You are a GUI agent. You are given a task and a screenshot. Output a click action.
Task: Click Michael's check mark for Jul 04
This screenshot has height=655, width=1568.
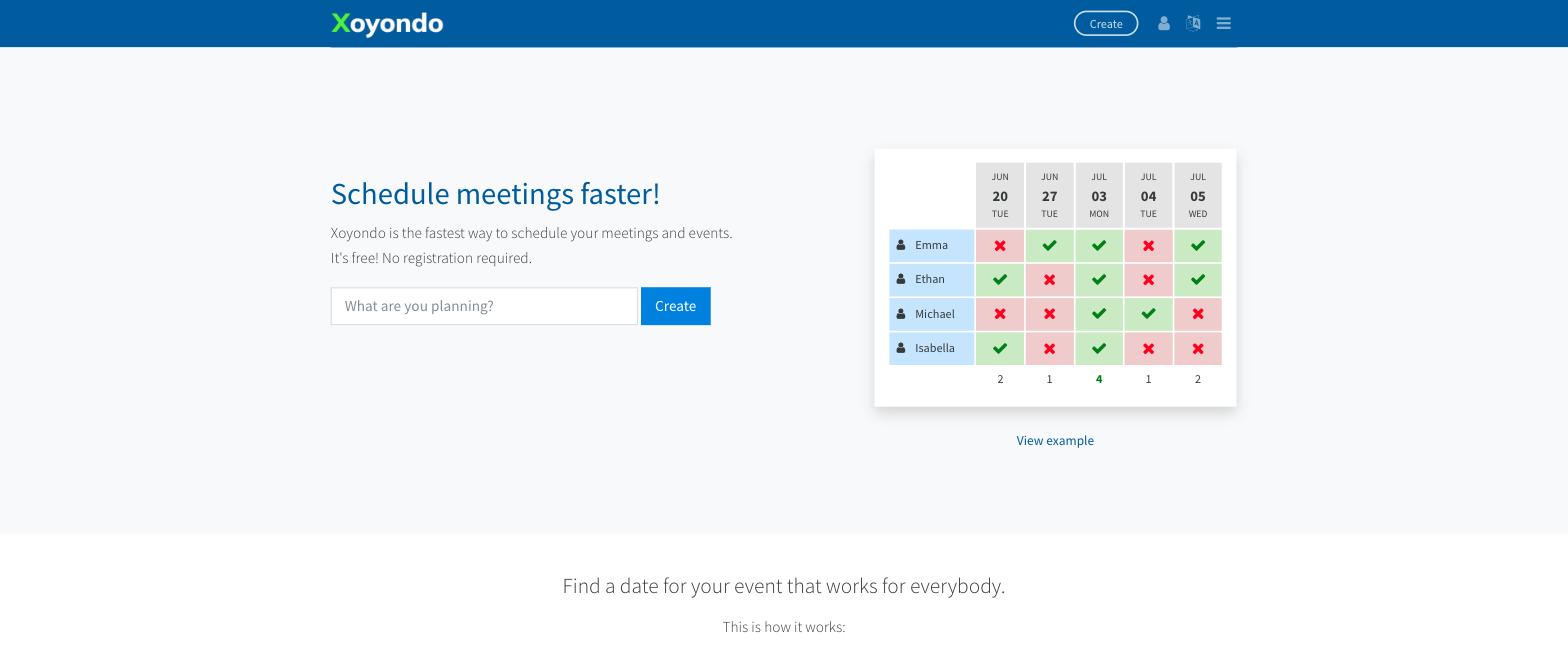pos(1148,314)
